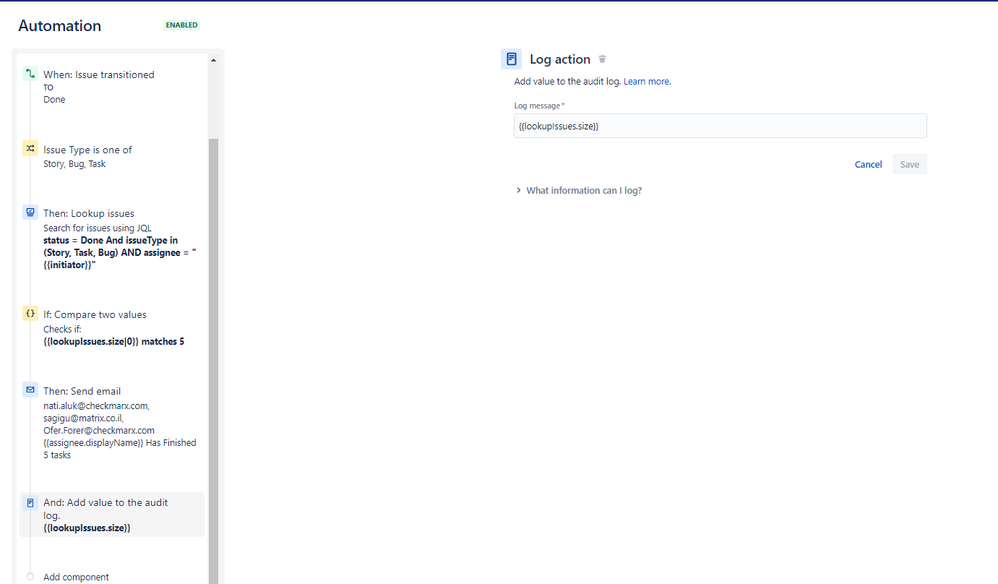Screen dimensions: 998x584
Task: Click the Issue Type condition shuffle icon
Action: pyautogui.click(x=30, y=148)
